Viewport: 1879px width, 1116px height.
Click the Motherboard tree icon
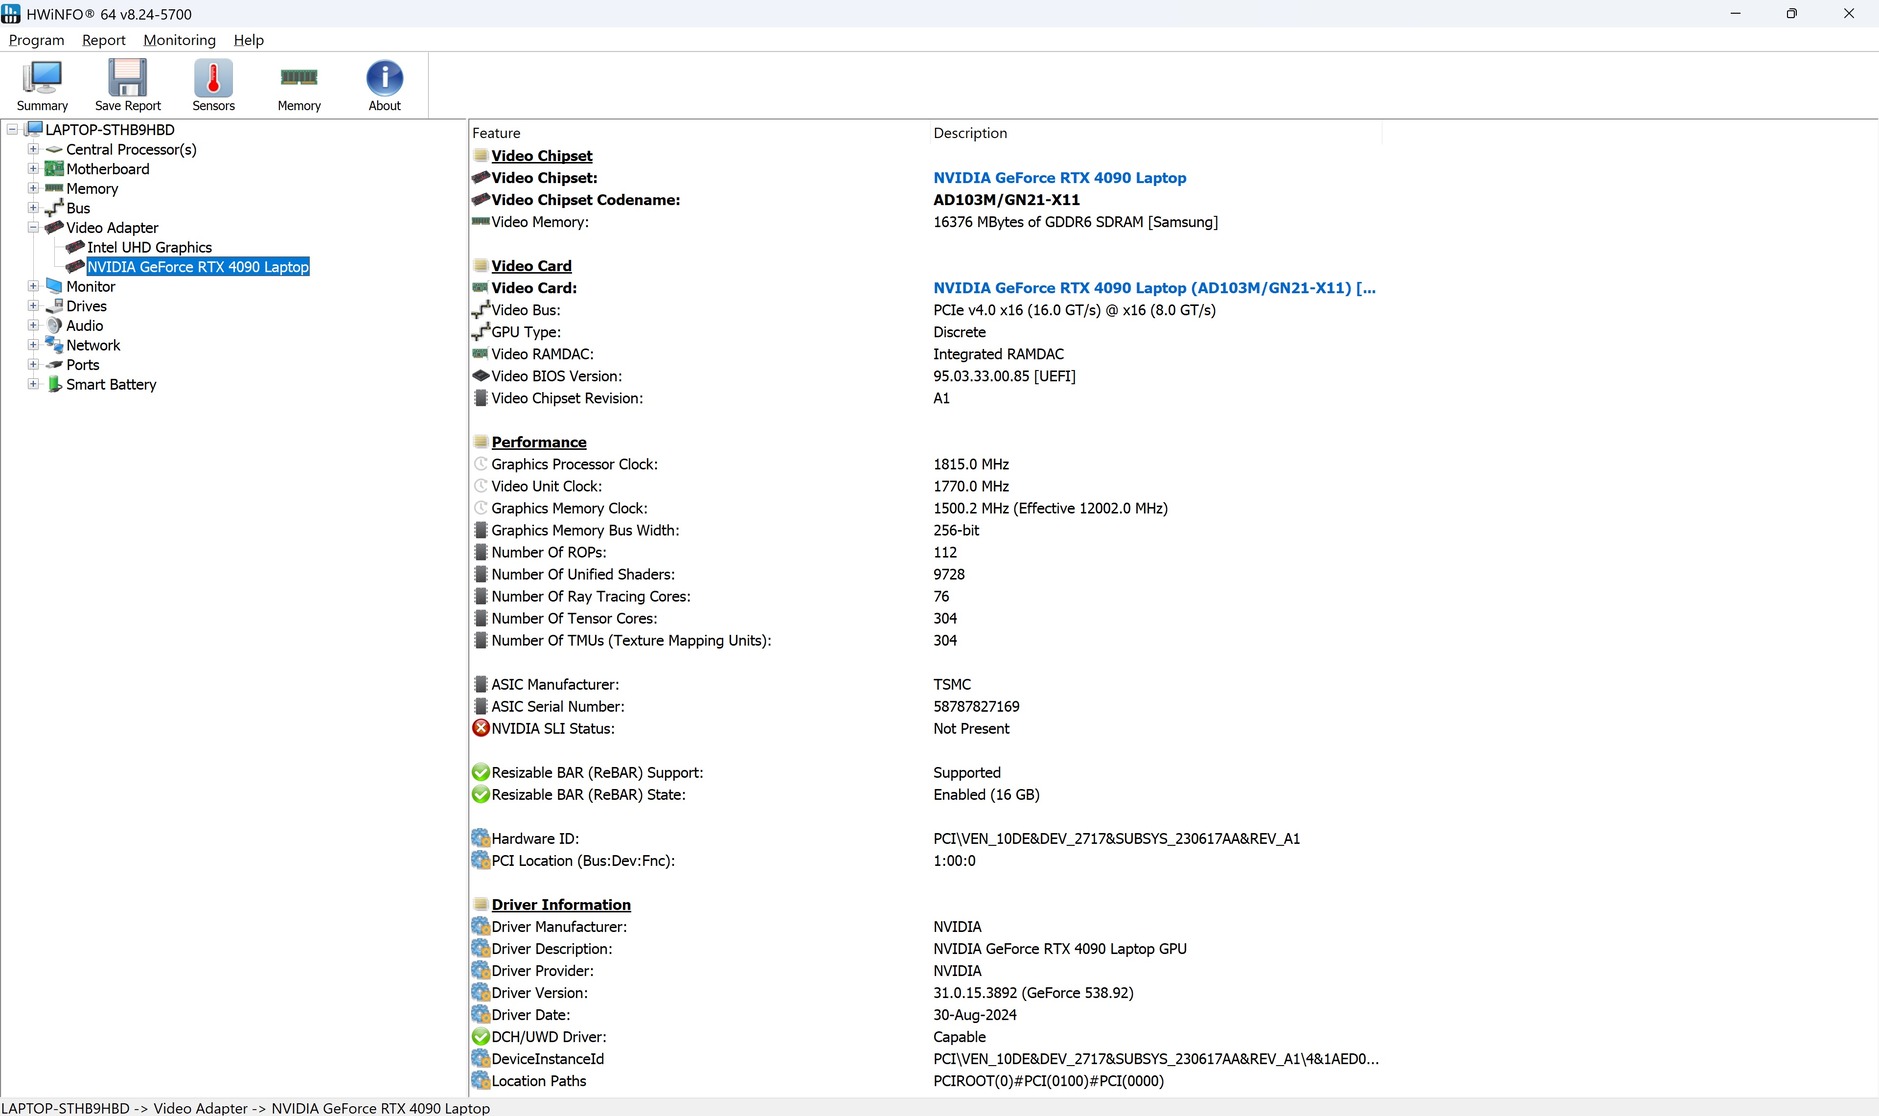54,169
